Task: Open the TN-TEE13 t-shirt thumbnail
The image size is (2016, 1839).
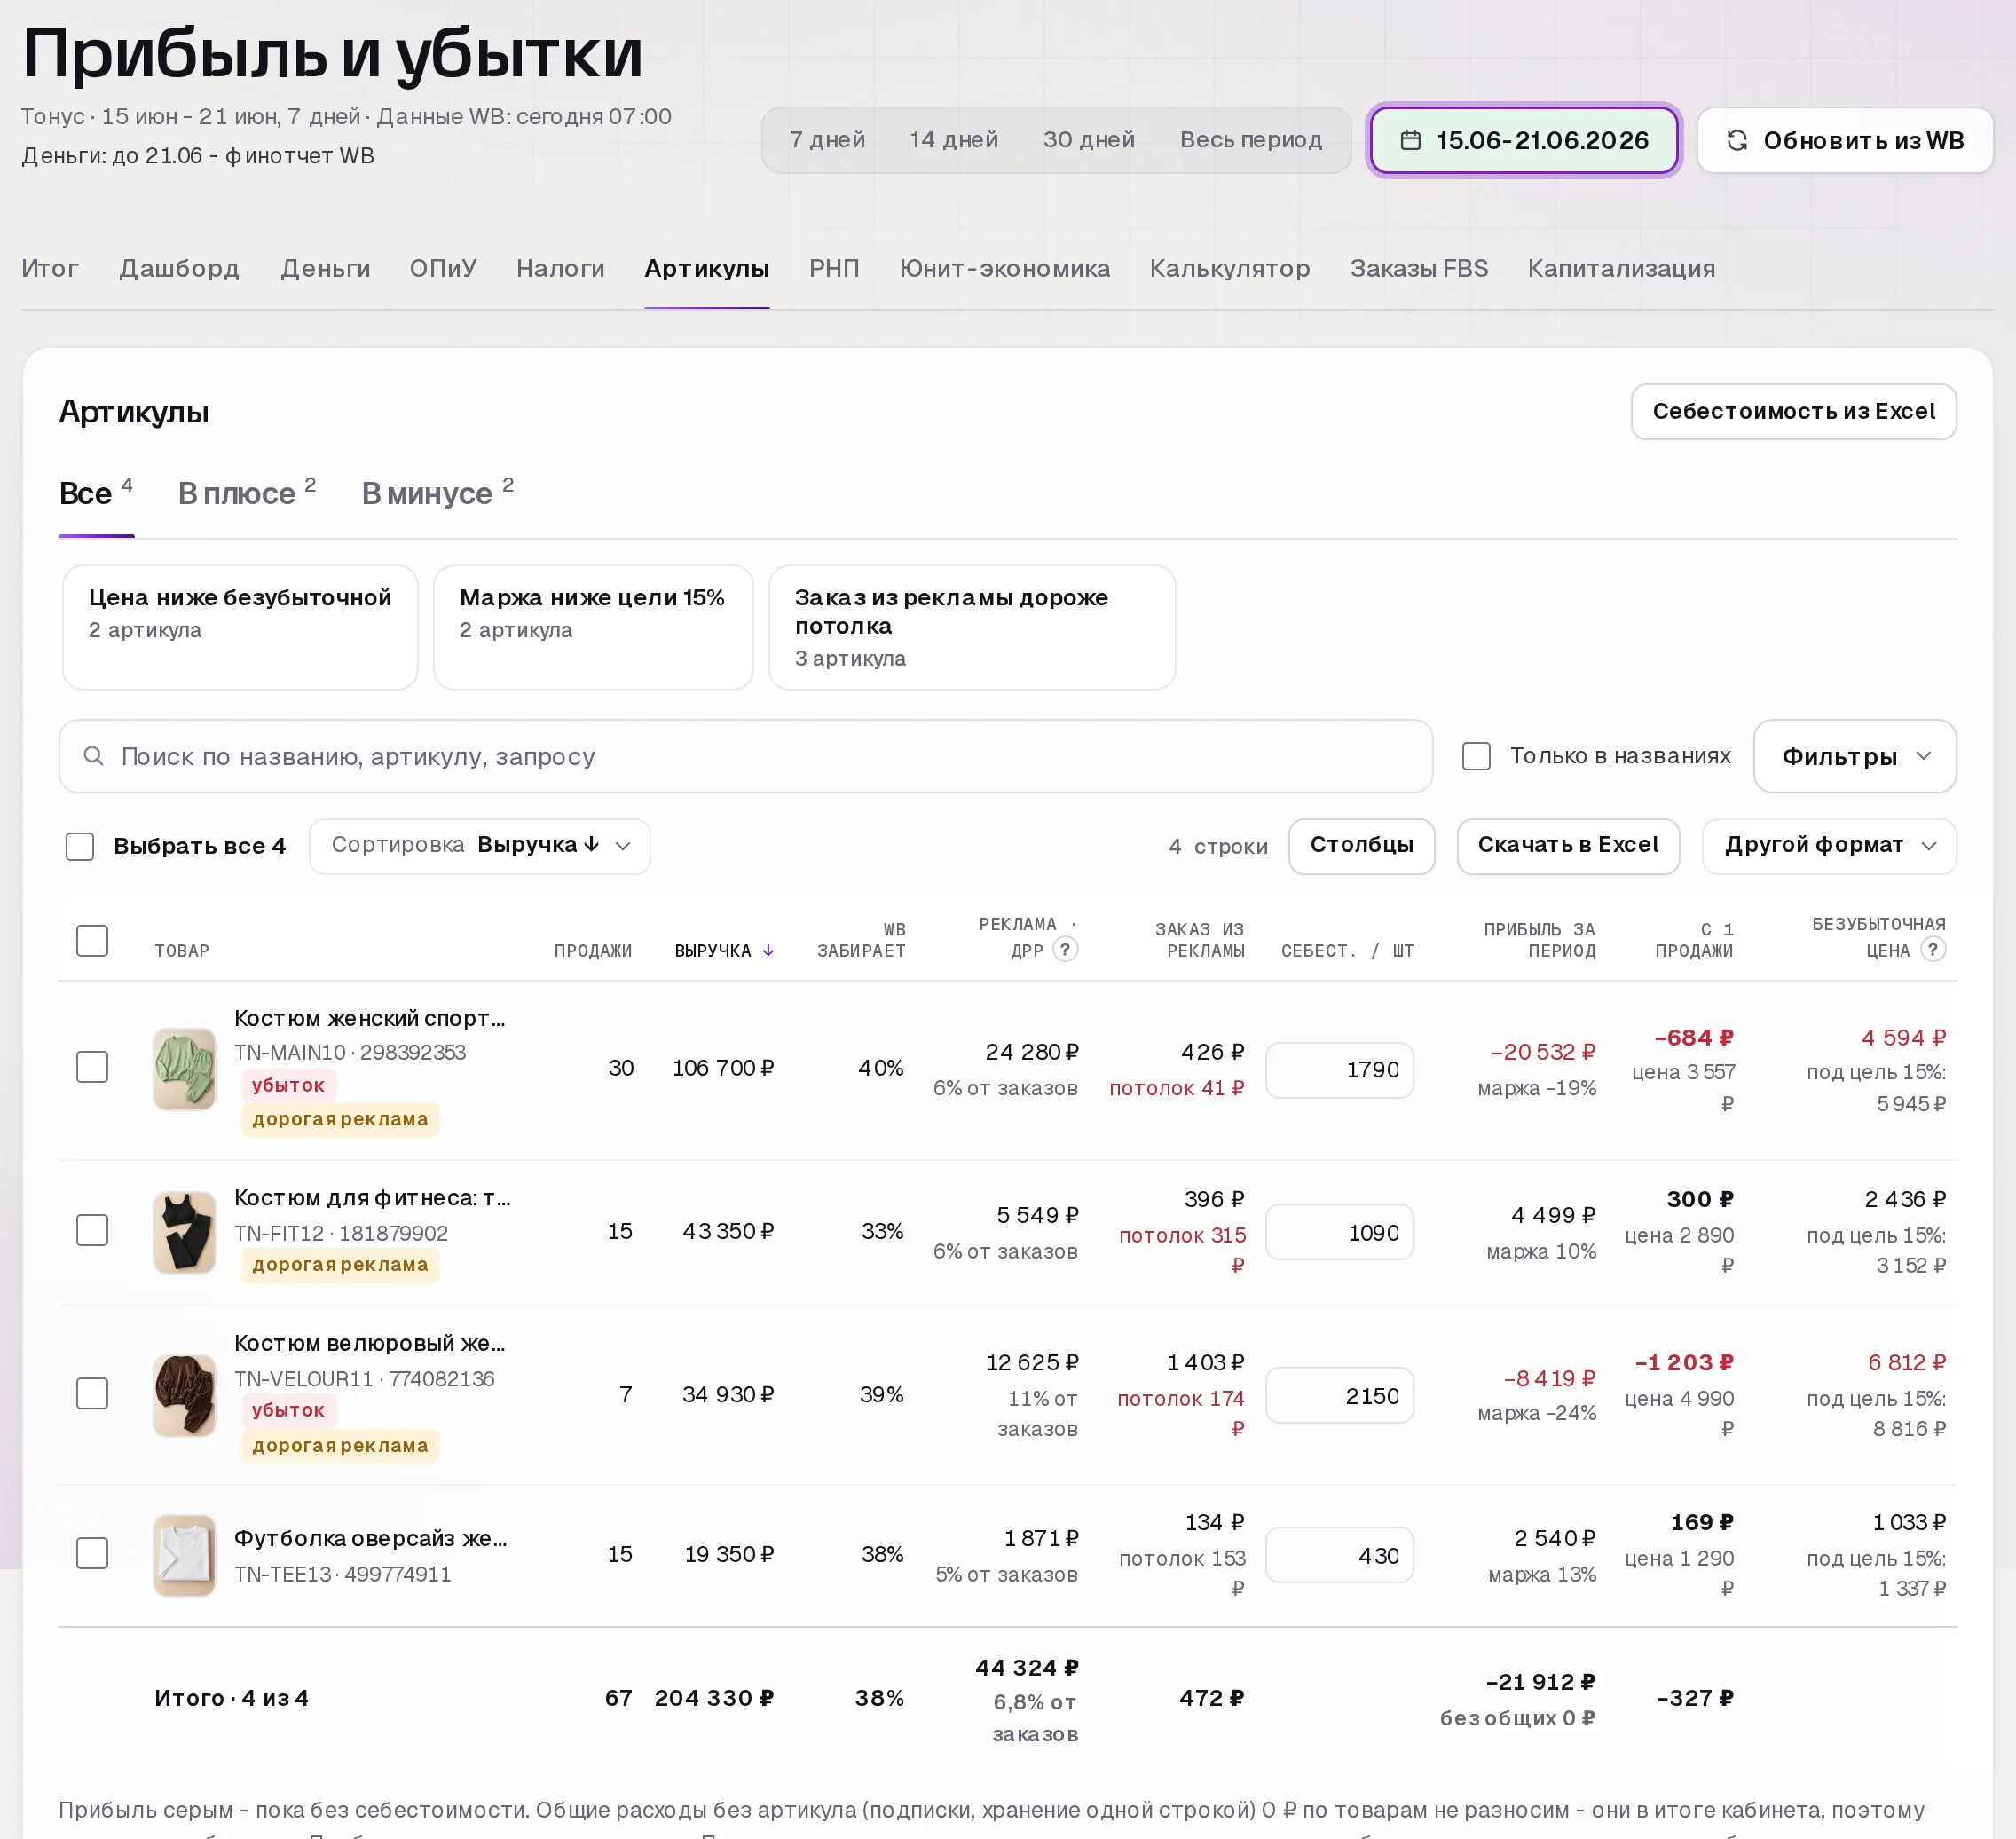Action: pos(184,1555)
